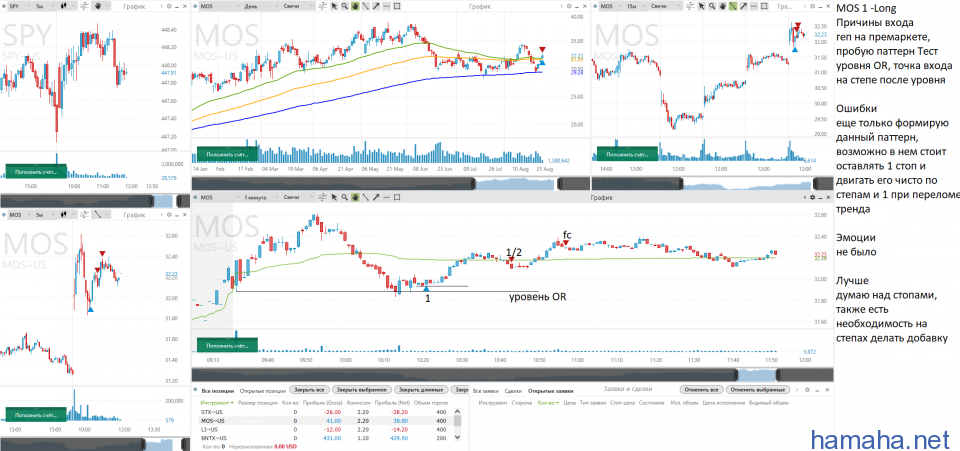Select hand pan tool in MOS daily chart
Image resolution: width=960 pixels, height=451 pixels.
coord(355,6)
